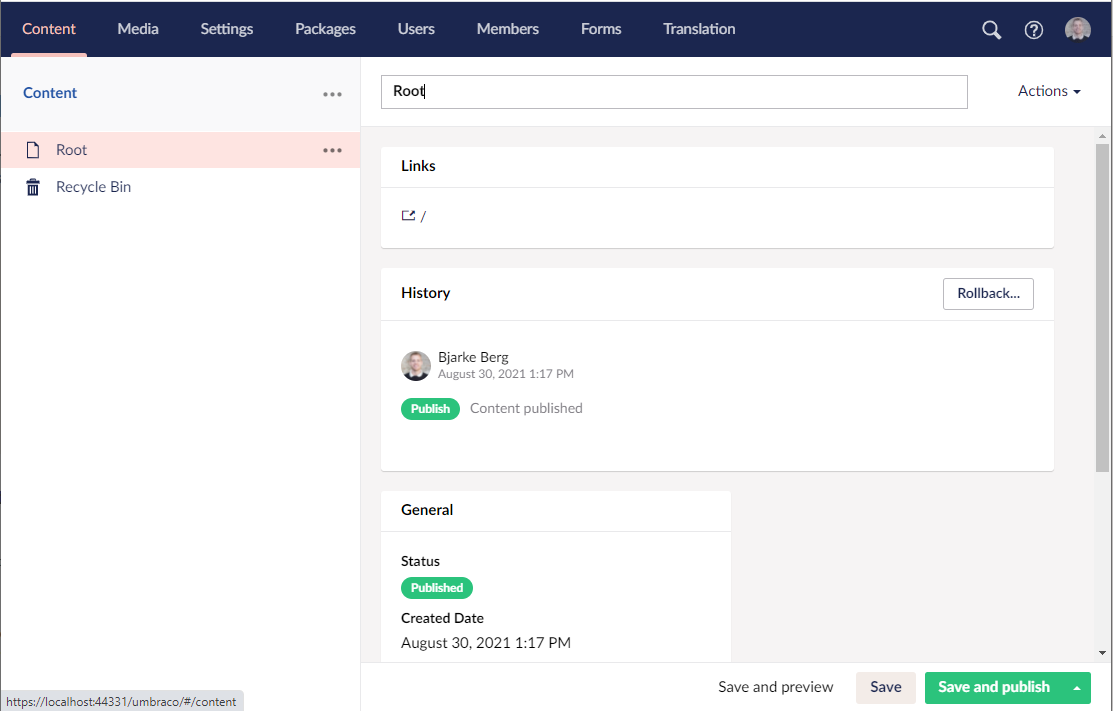Click Bjarke Berg's avatar in History
The image size is (1113, 711).
(416, 366)
